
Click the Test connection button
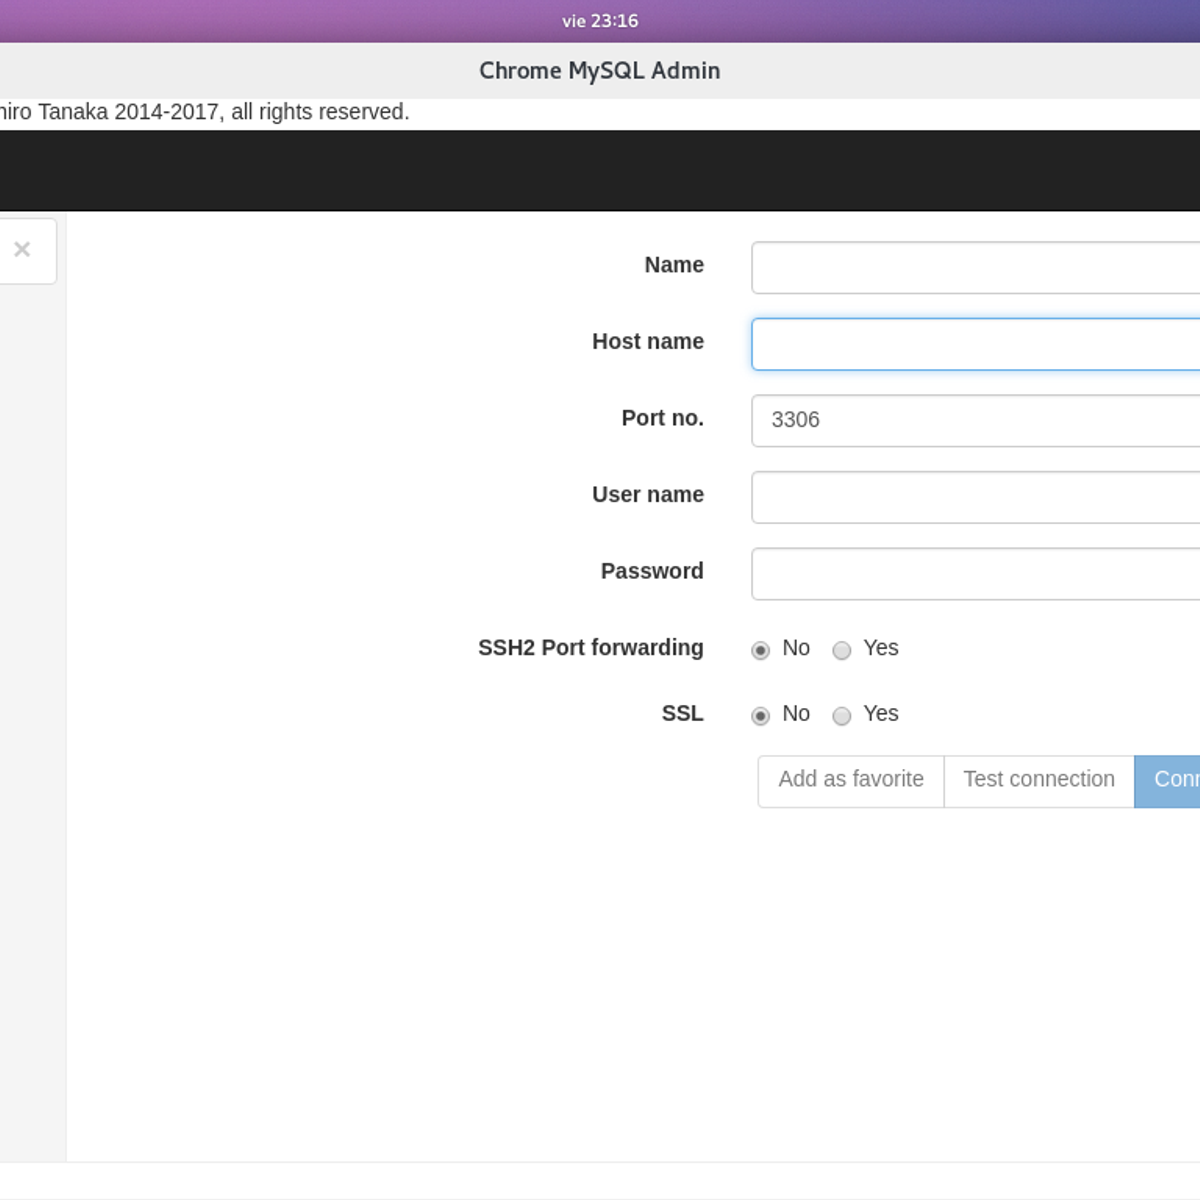click(1039, 780)
